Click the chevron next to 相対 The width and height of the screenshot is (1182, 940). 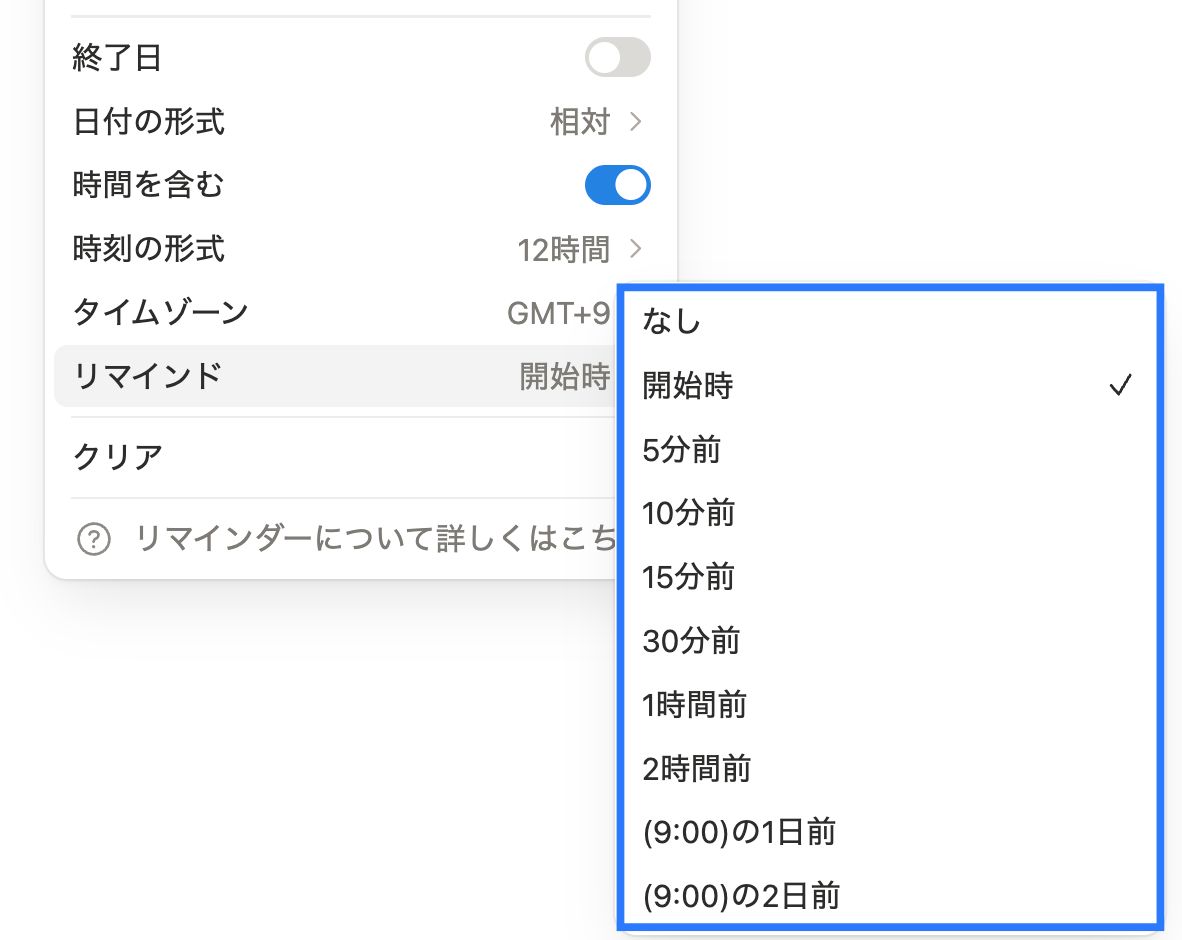pos(637,121)
